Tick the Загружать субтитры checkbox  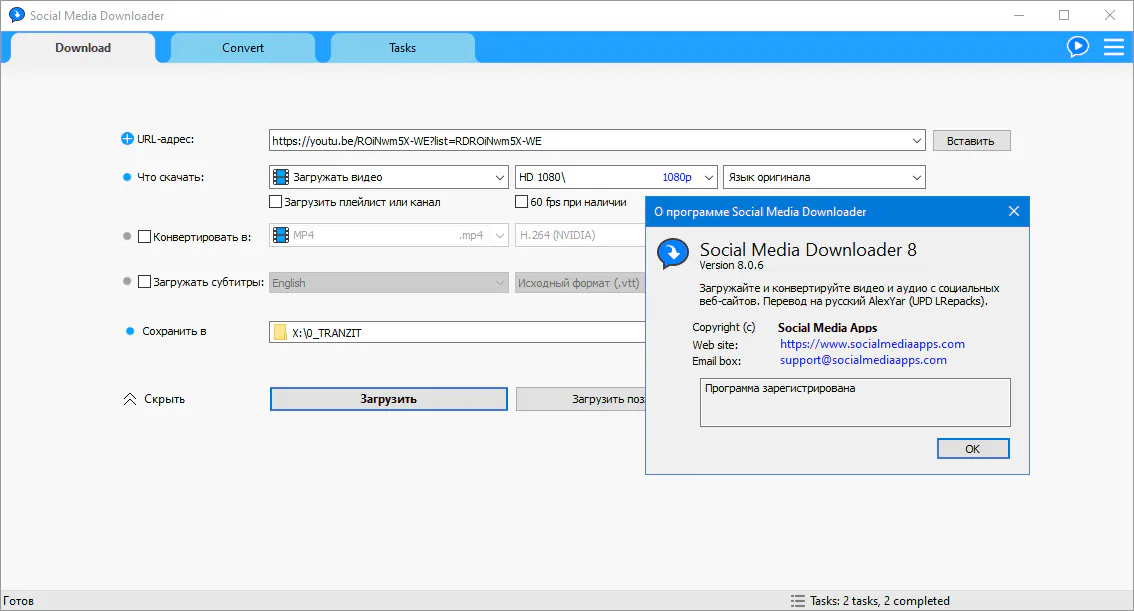coord(144,282)
